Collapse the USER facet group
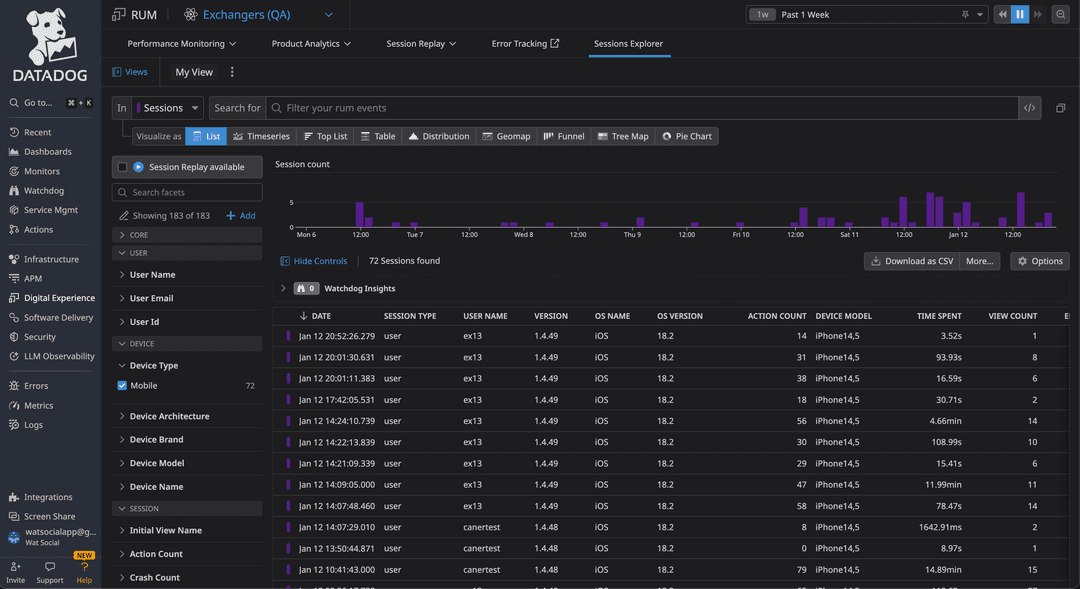Viewport: 1080px width, 589px height. point(187,253)
